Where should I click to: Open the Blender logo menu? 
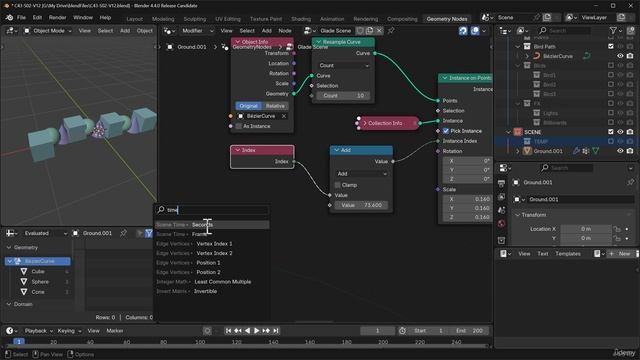tap(9, 18)
